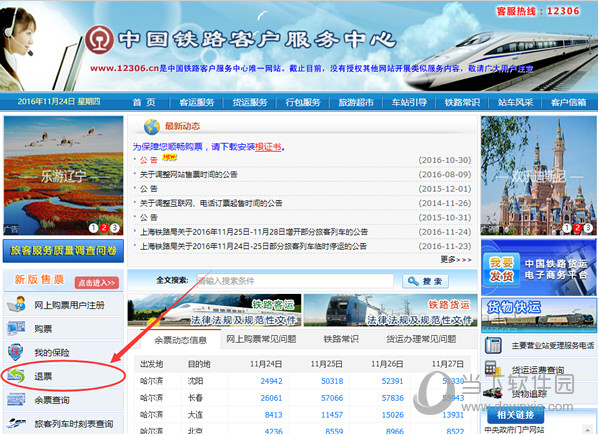Screen dimensions: 598x436
Task: Click inside the 全文搜索 input field
Action: coord(295,281)
